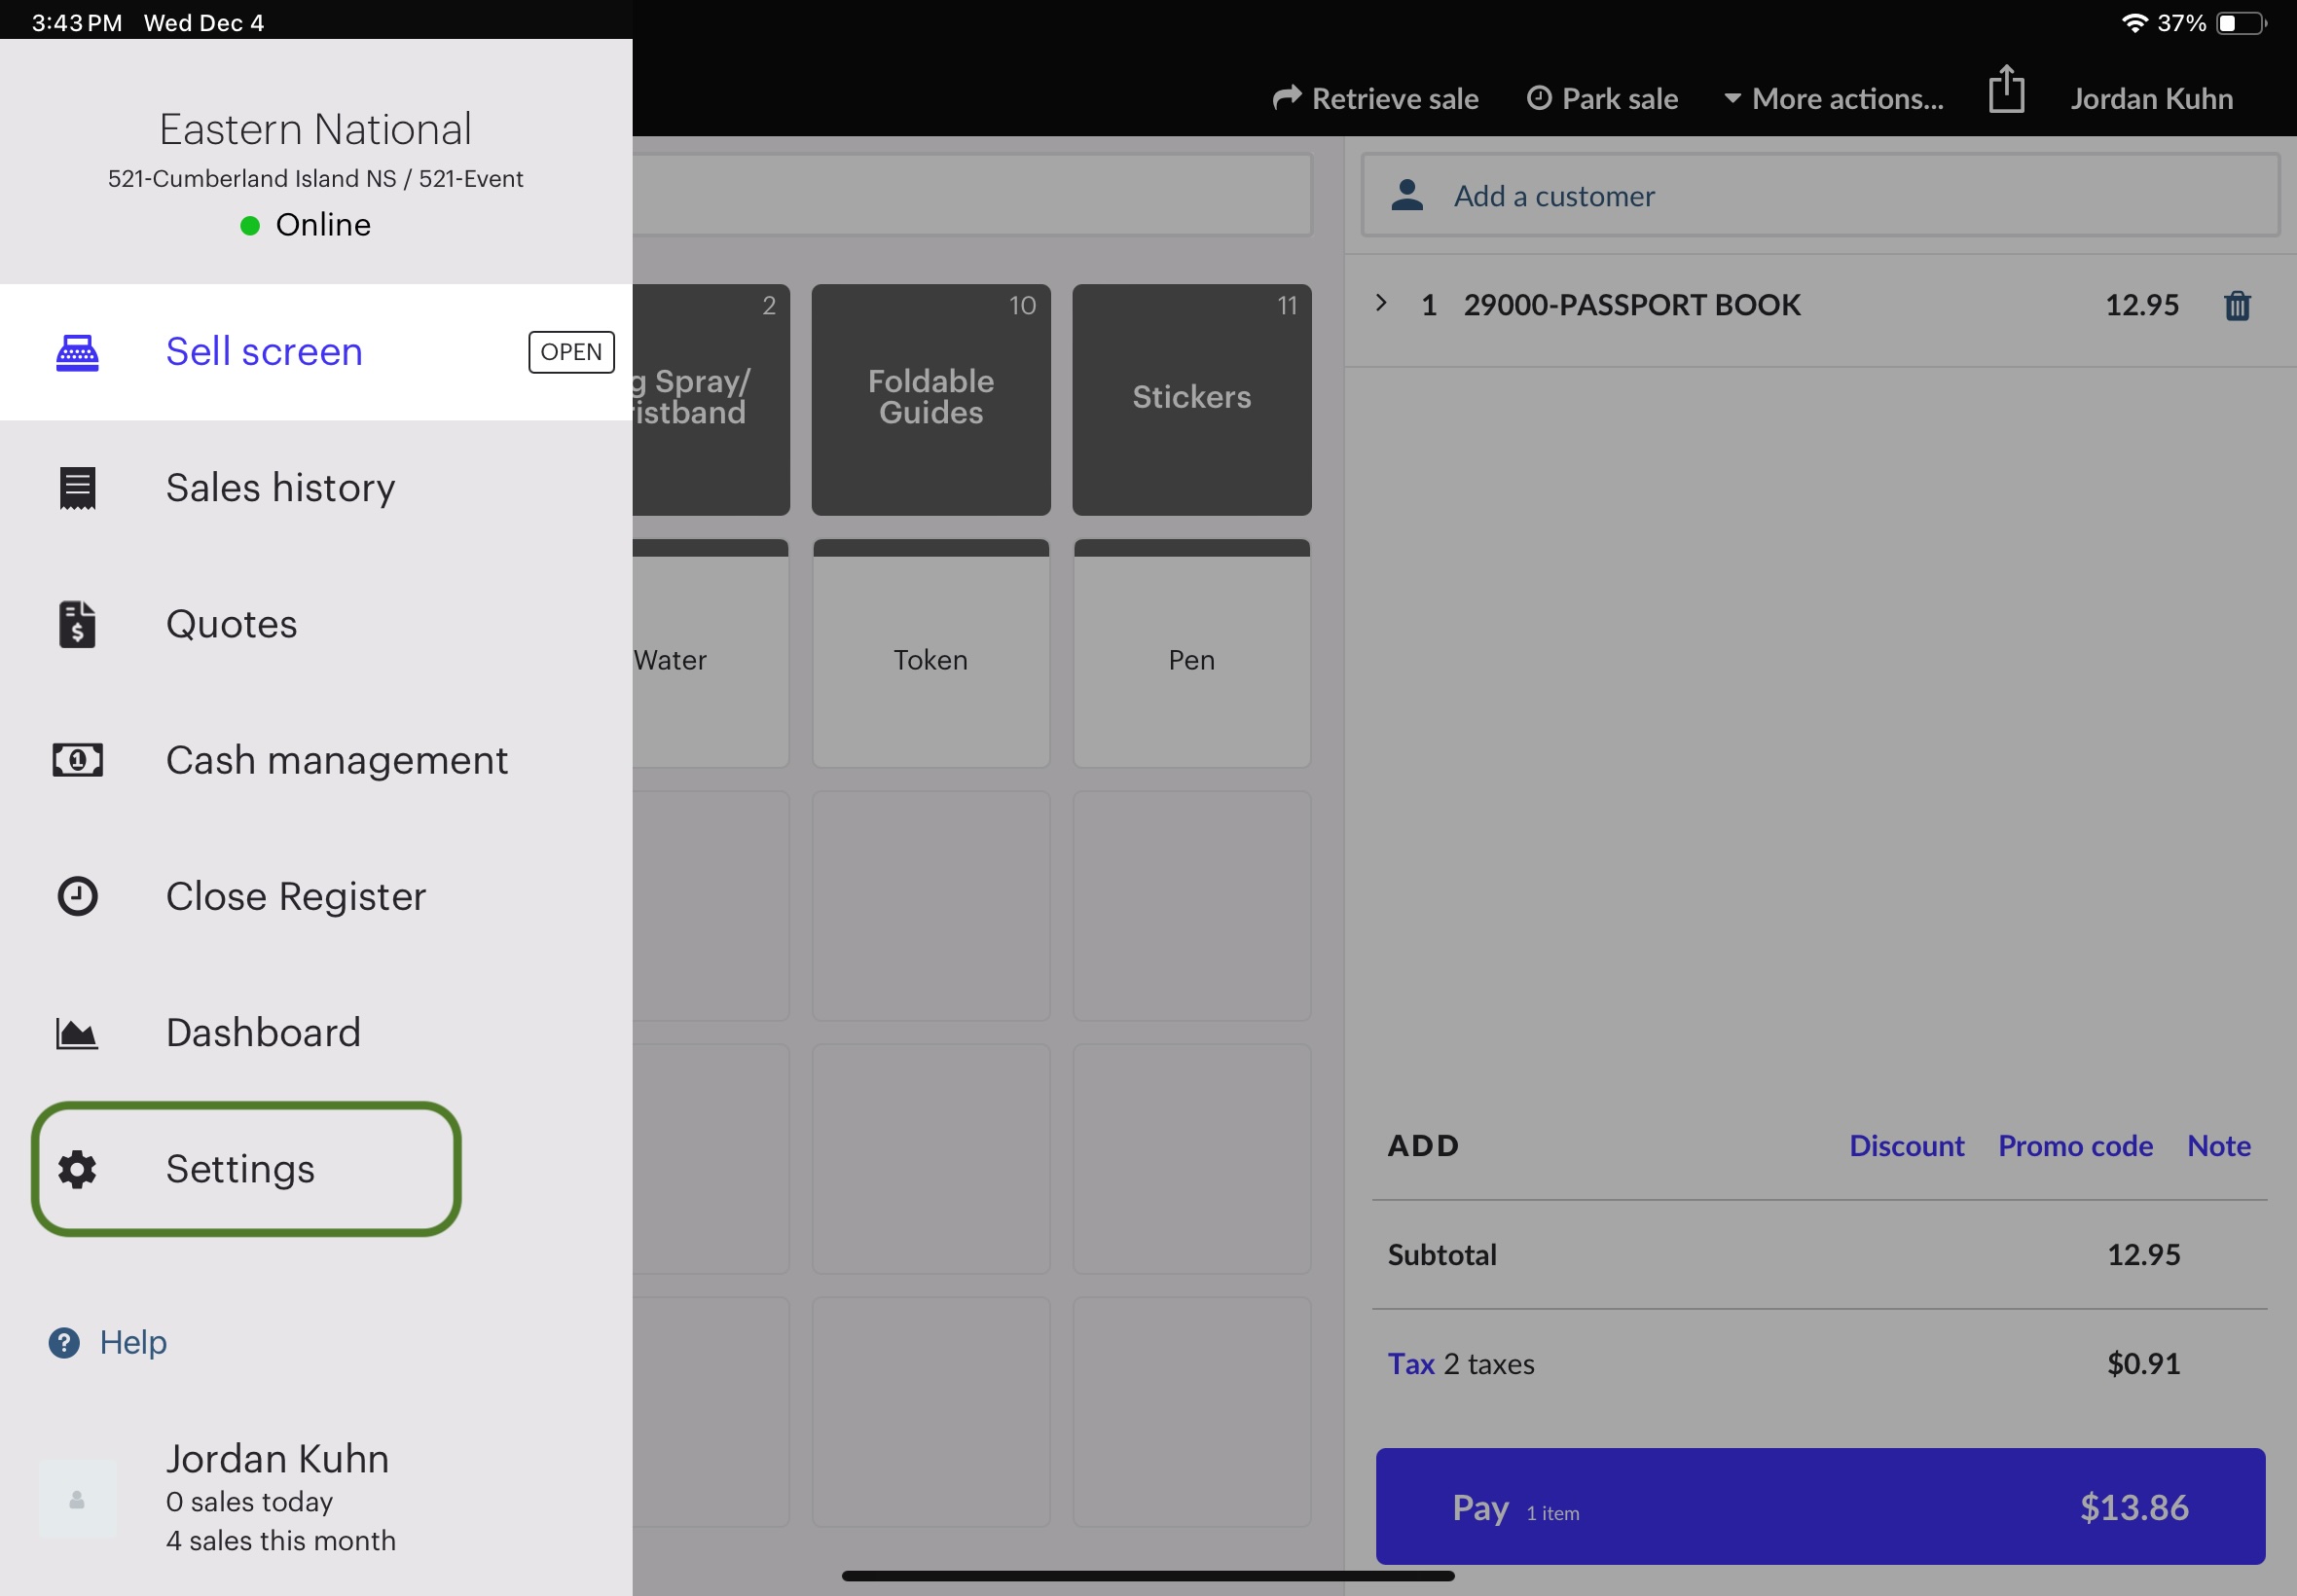Click Park sale in the top bar
Image resolution: width=2297 pixels, height=1596 pixels.
(x=1602, y=99)
